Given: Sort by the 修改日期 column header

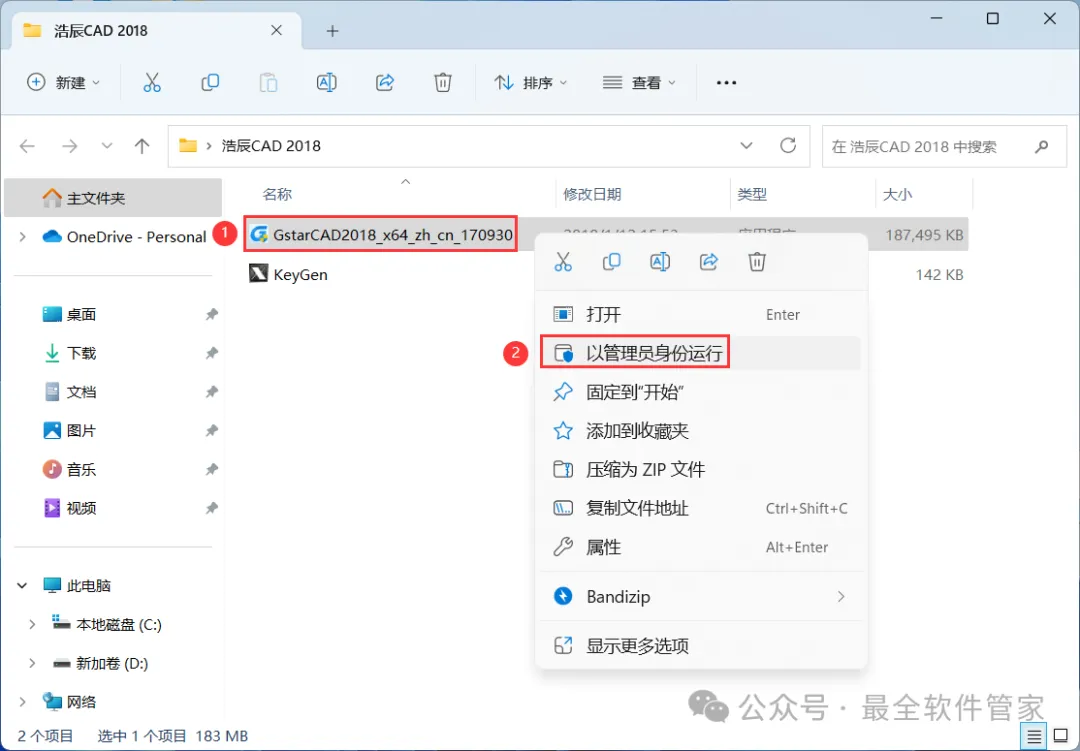Looking at the screenshot, I should coord(592,194).
